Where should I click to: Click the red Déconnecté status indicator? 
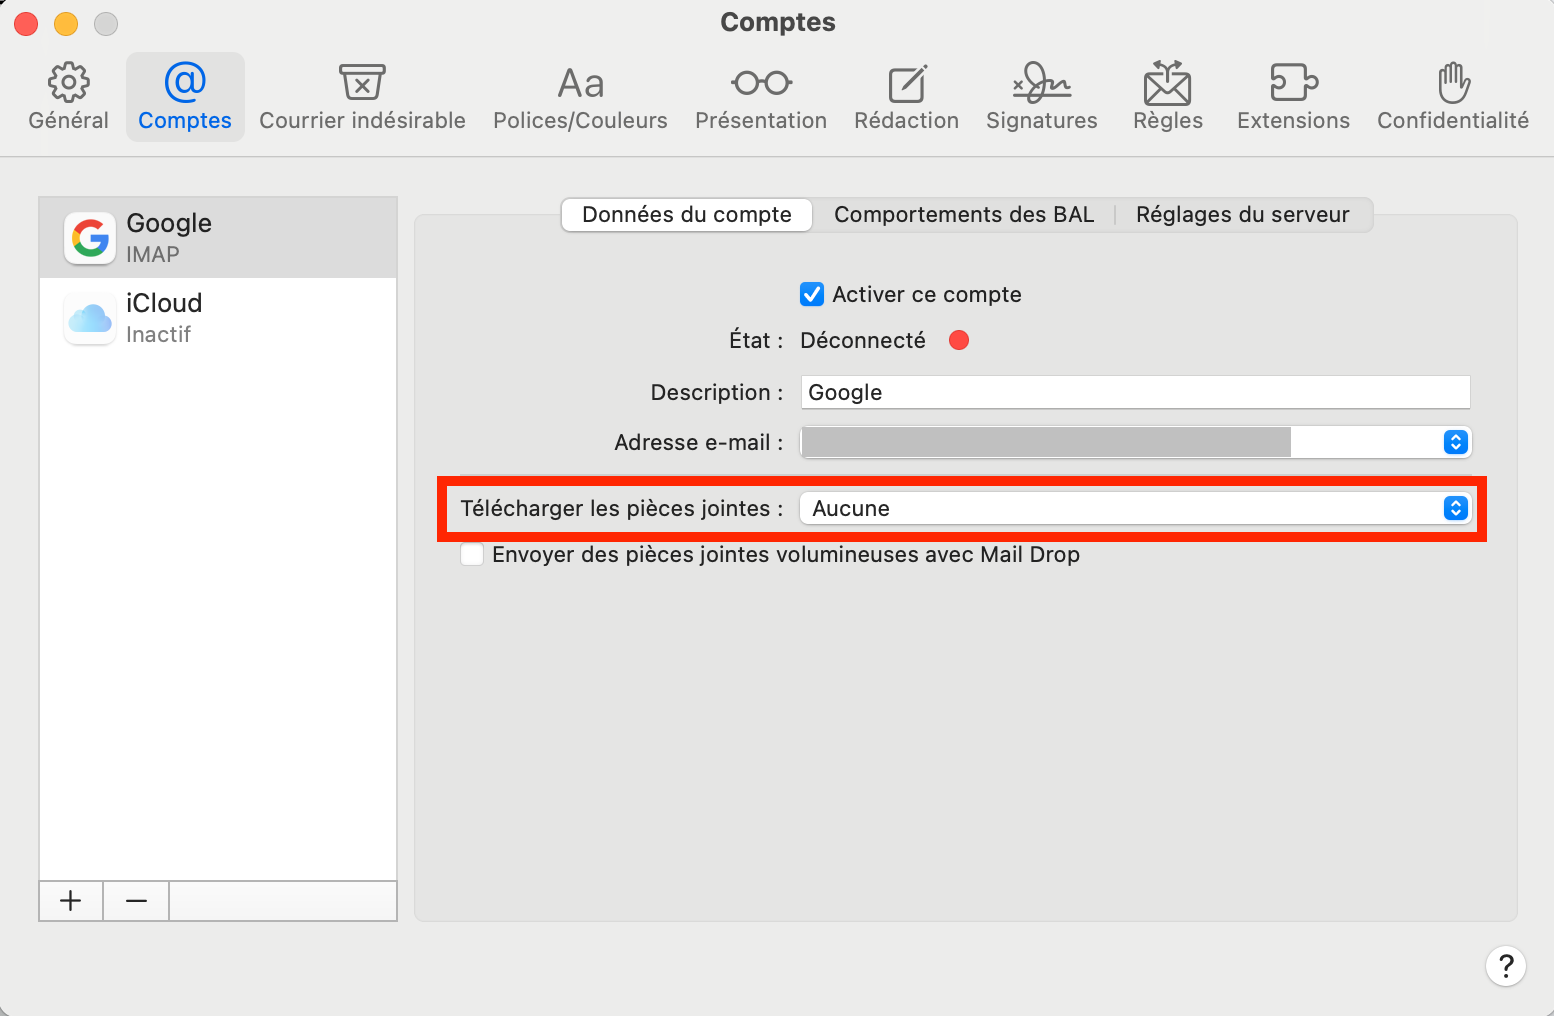click(x=959, y=340)
